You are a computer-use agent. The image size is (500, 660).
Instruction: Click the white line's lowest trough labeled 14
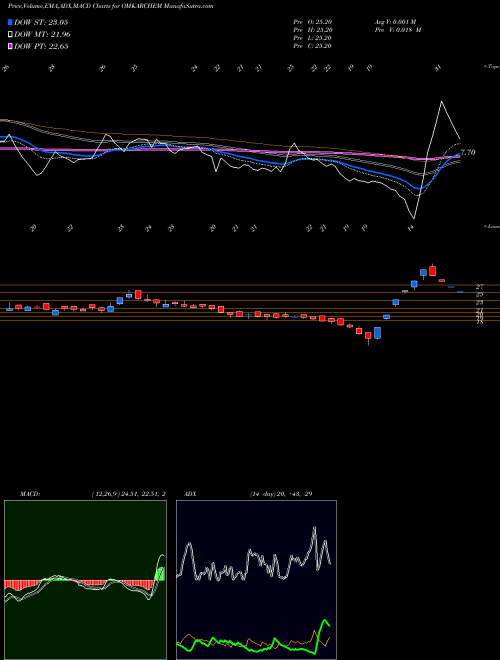tap(414, 218)
